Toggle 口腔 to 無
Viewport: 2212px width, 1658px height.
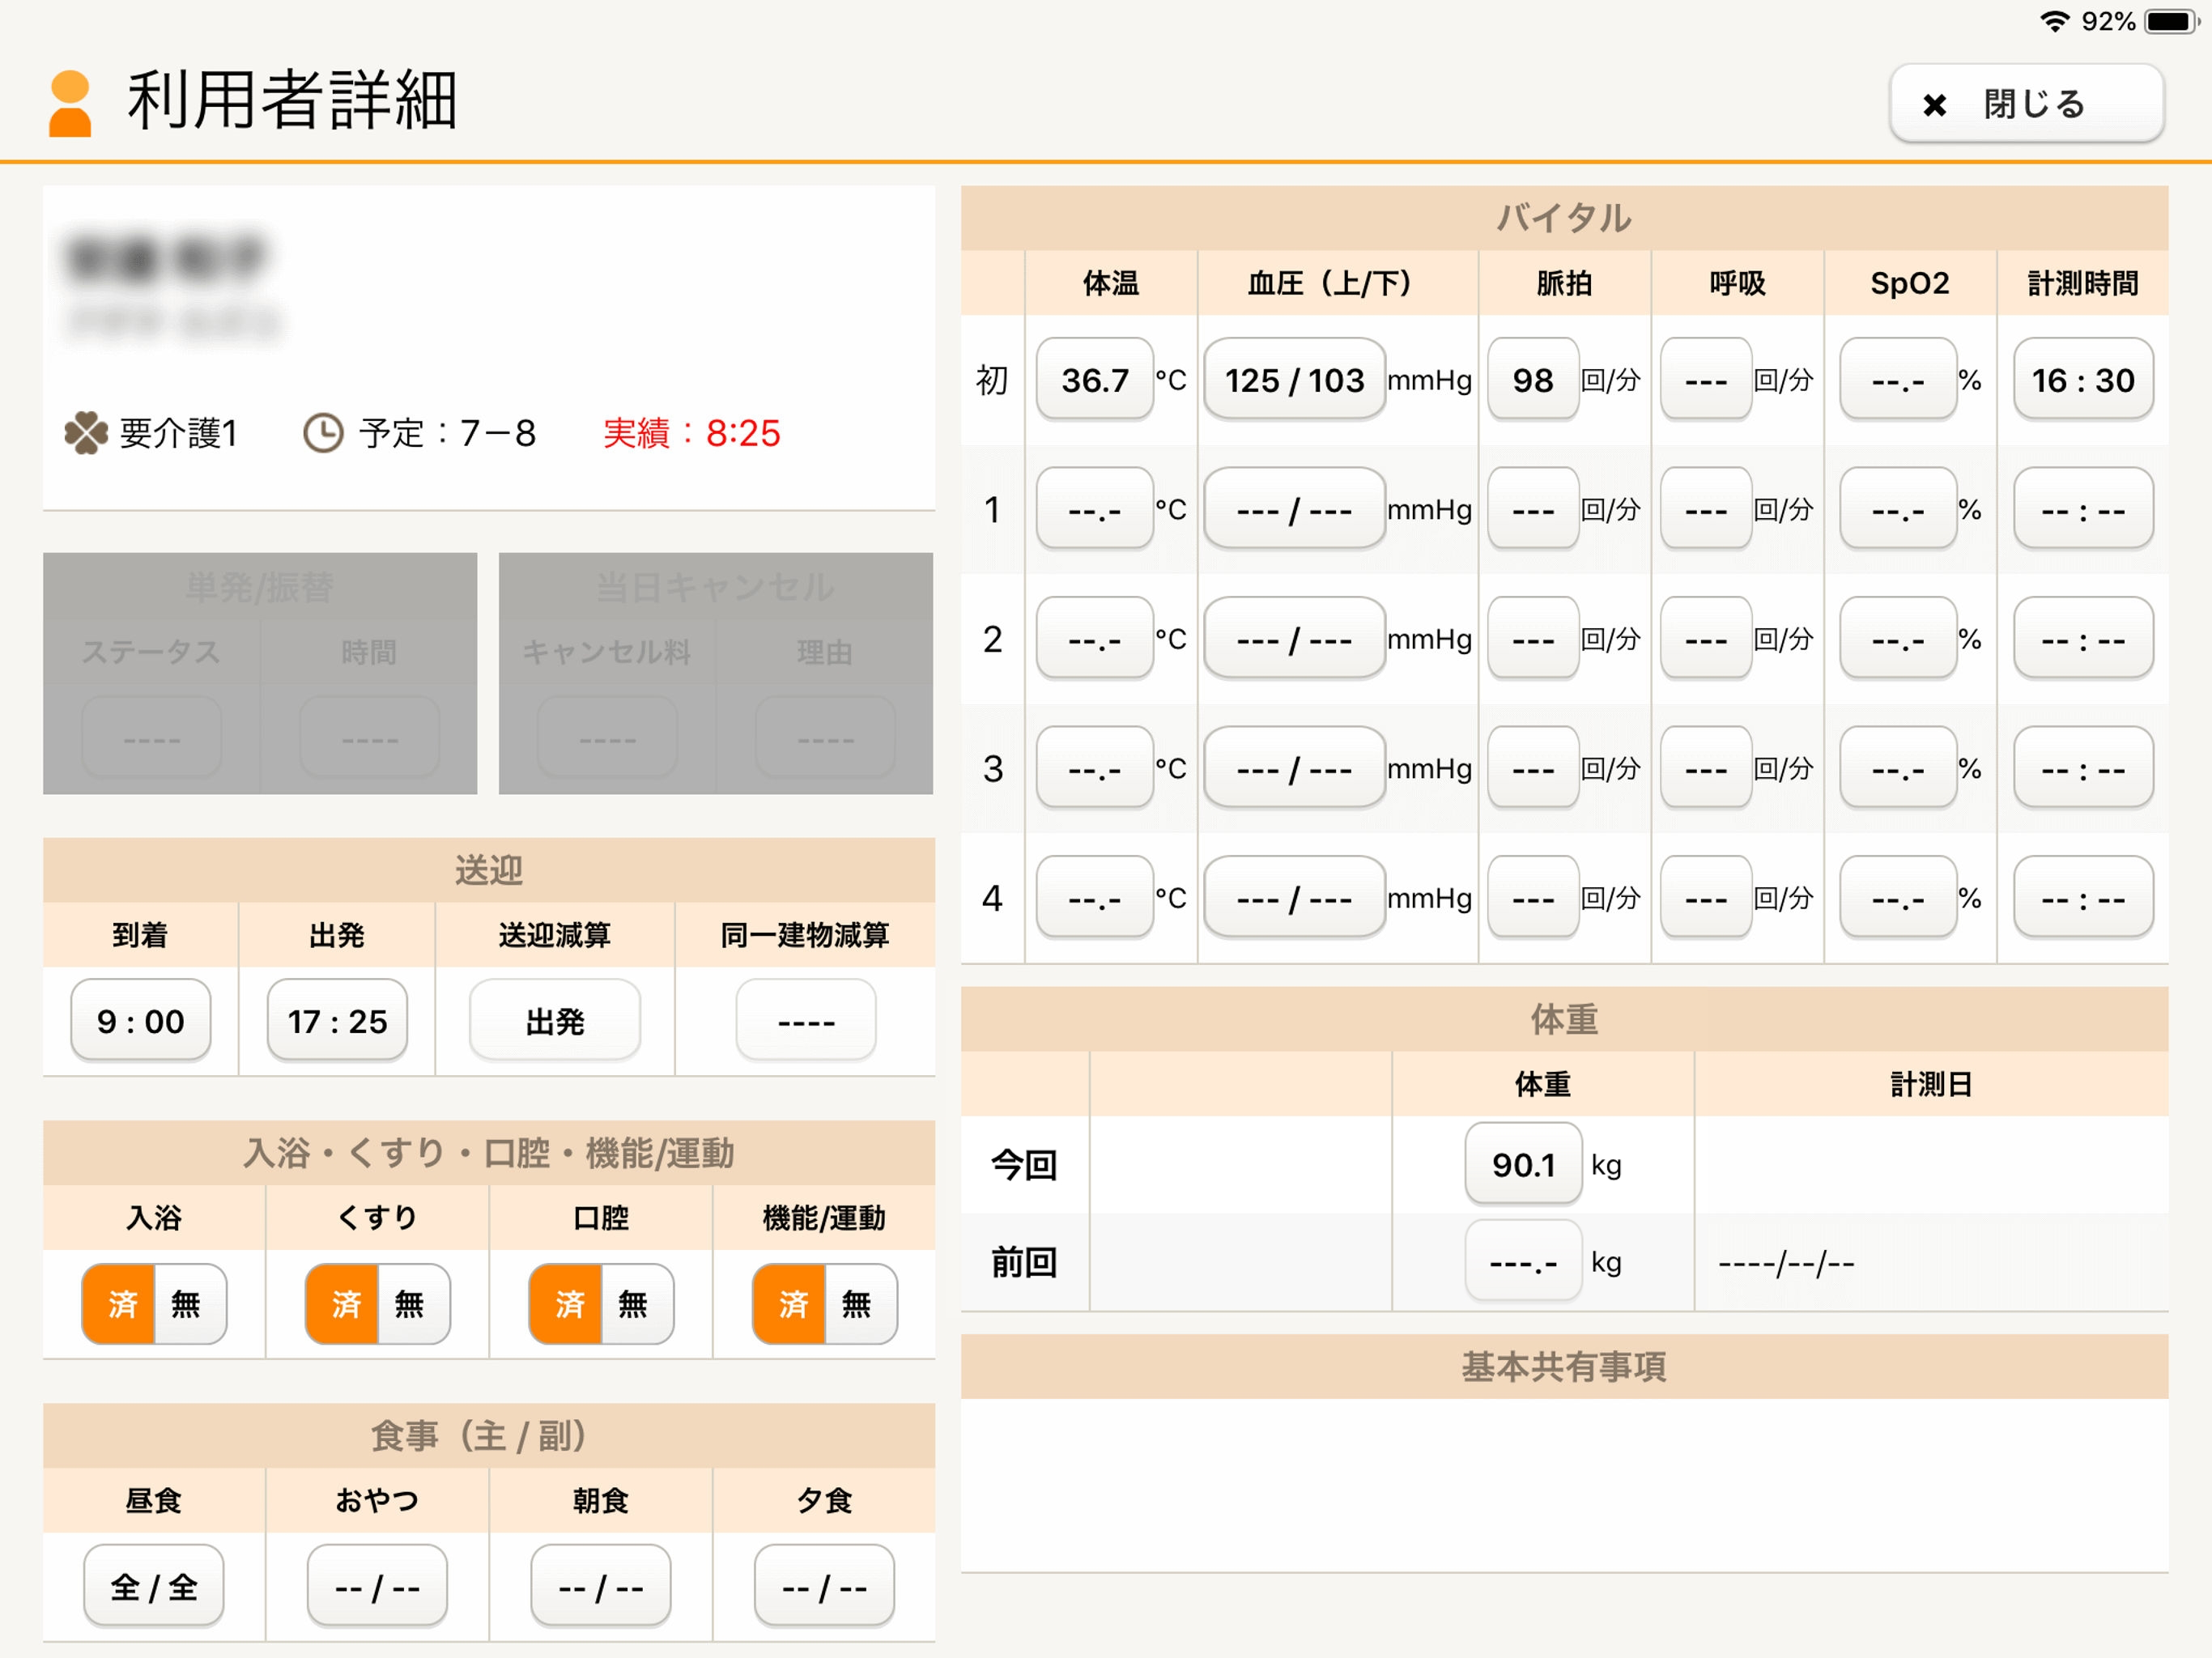click(635, 1303)
